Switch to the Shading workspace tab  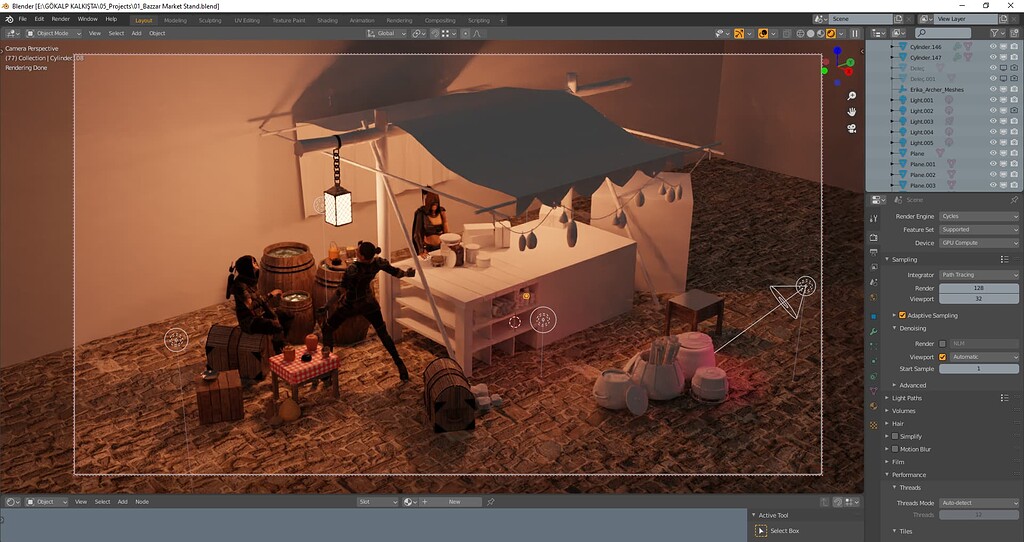(327, 20)
